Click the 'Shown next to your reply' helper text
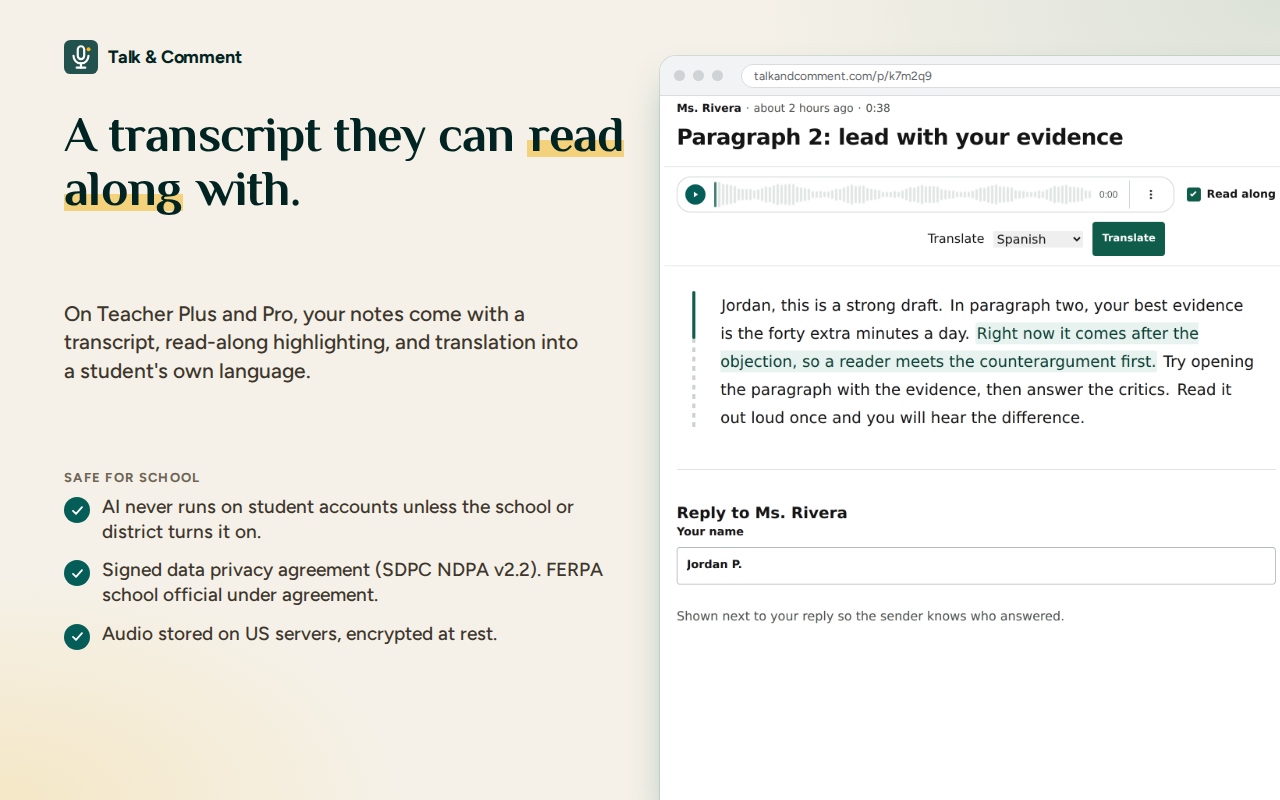 (870, 616)
